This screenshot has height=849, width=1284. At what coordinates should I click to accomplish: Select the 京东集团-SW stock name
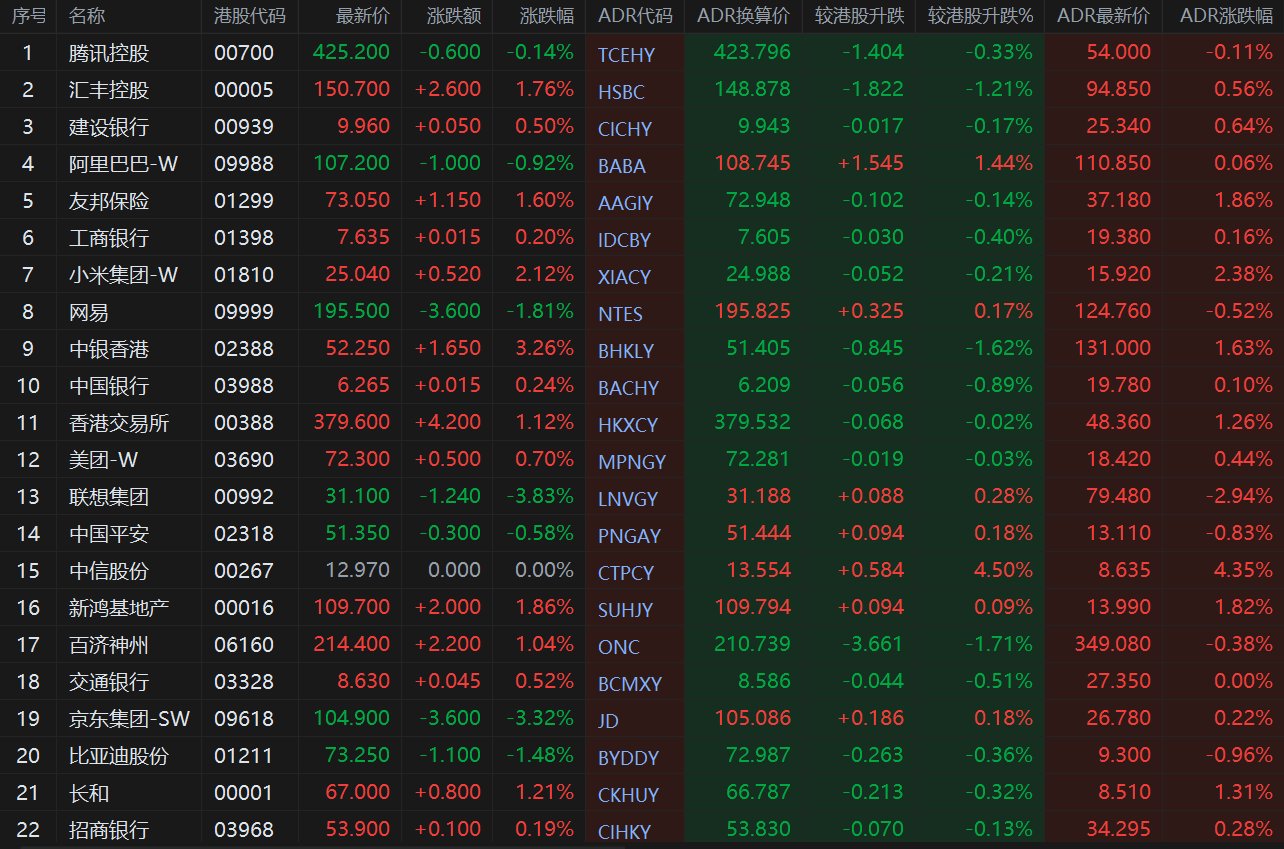click(130, 719)
